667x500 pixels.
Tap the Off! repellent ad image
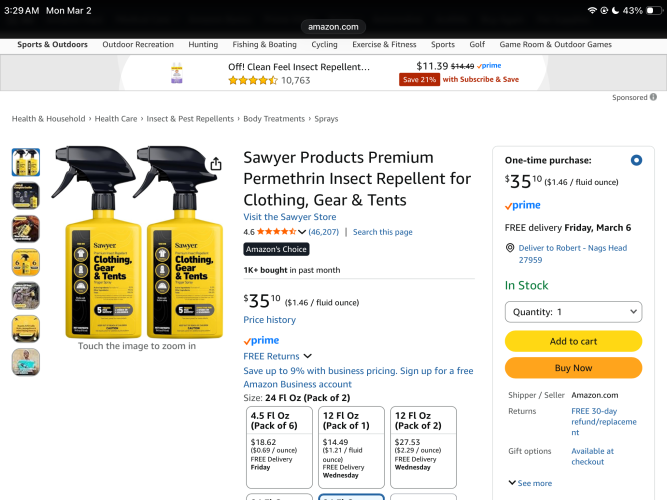[177, 73]
